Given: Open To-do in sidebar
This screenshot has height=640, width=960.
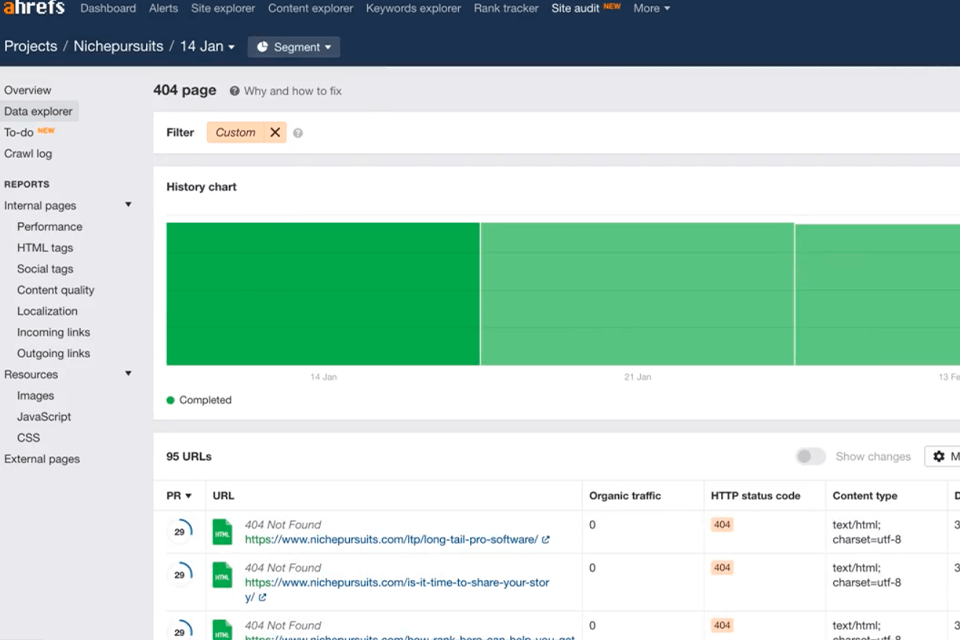Looking at the screenshot, I should [x=18, y=132].
